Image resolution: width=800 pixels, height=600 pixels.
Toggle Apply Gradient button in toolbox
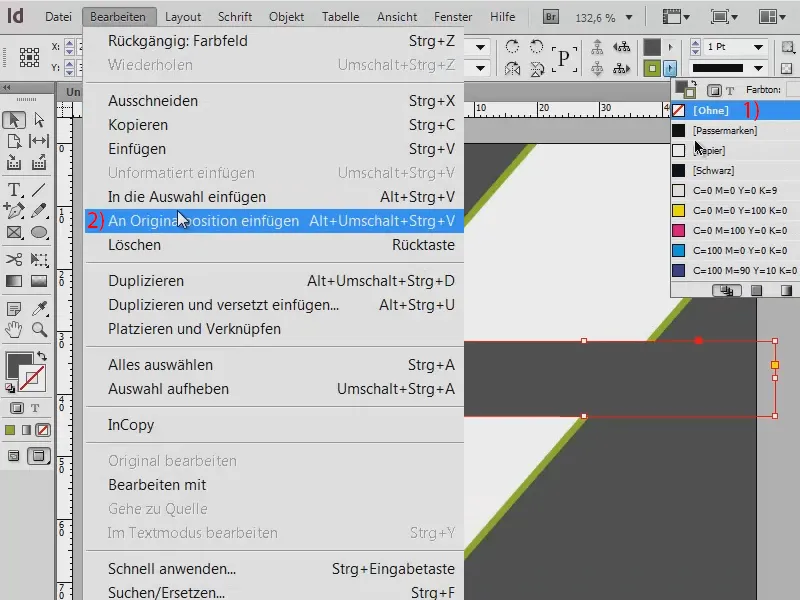tap(27, 430)
